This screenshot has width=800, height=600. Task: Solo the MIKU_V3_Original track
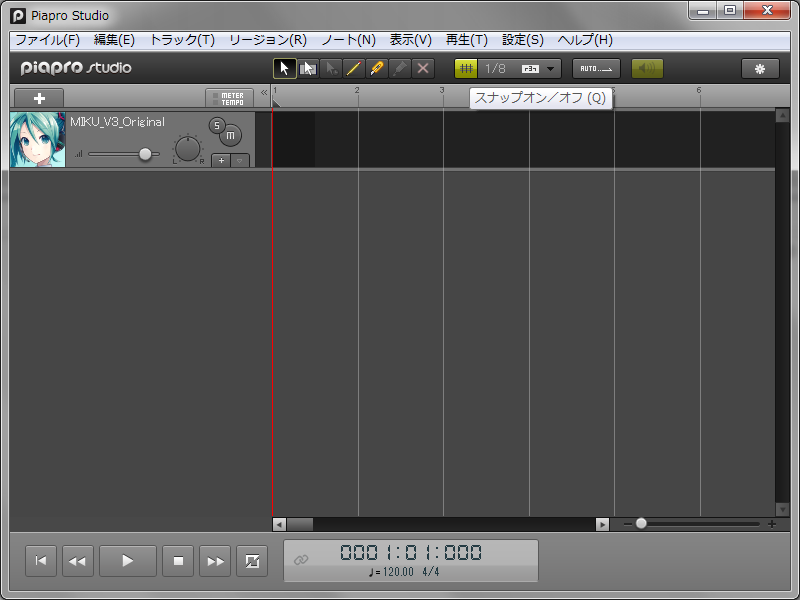tap(217, 126)
